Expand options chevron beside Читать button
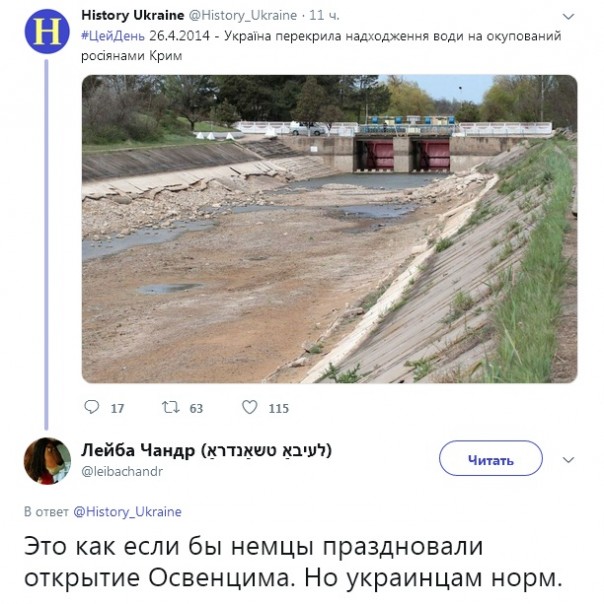Viewport: 604px width, 604px height. click(x=568, y=460)
